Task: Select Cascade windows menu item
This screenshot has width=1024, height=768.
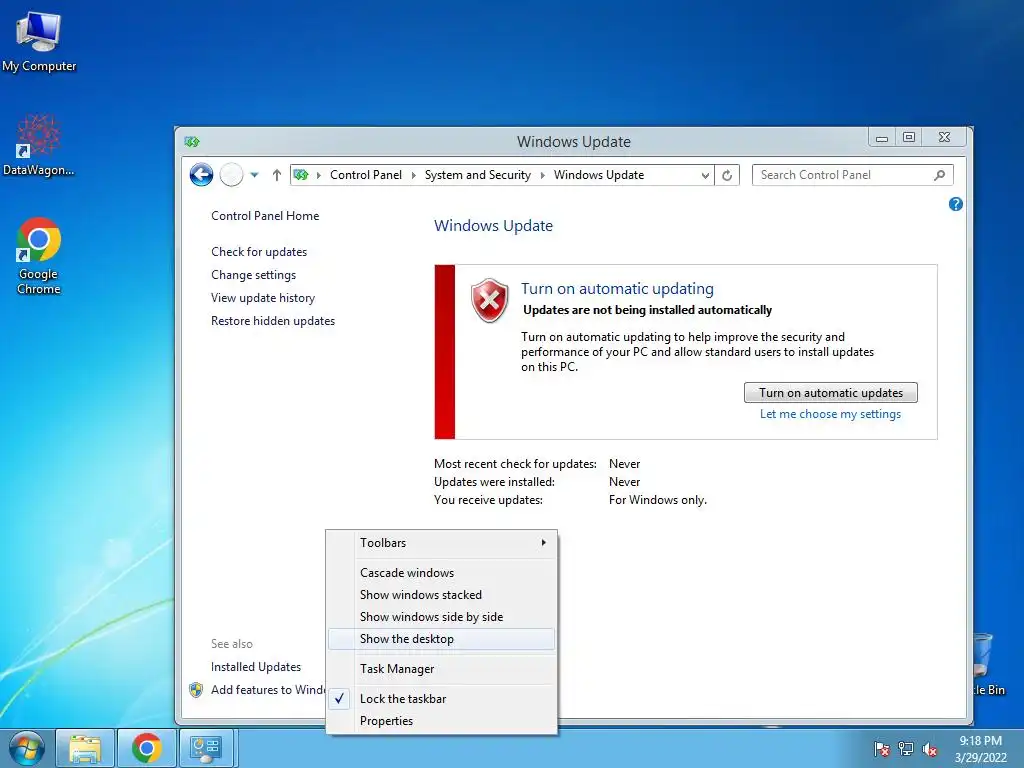Action: [x=442, y=573]
